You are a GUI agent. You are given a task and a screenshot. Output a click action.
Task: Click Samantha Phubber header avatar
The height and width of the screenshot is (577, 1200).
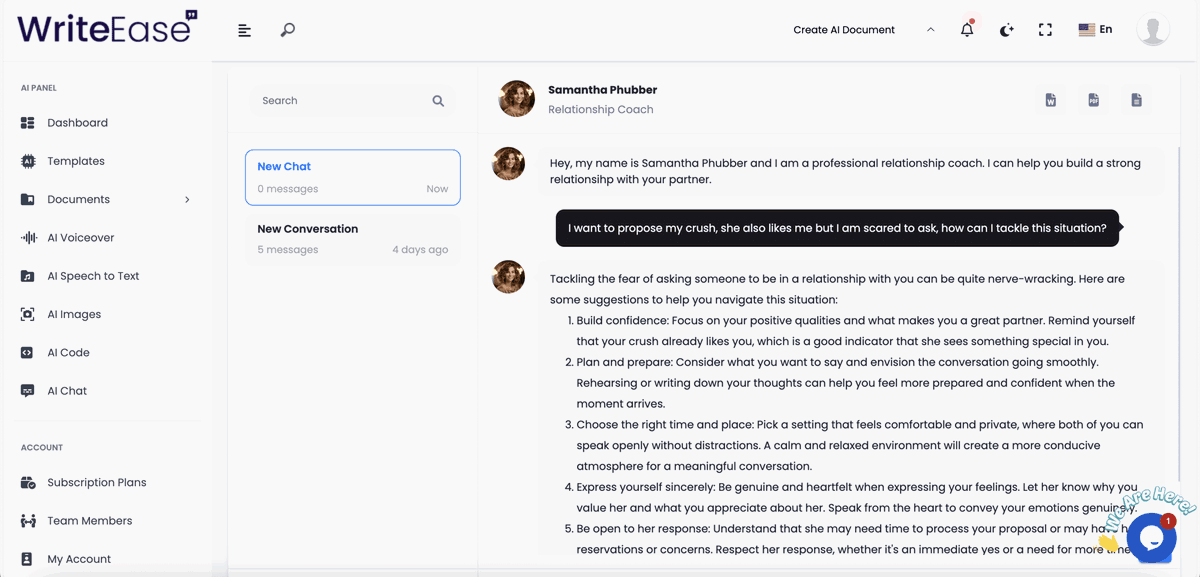[x=516, y=99]
